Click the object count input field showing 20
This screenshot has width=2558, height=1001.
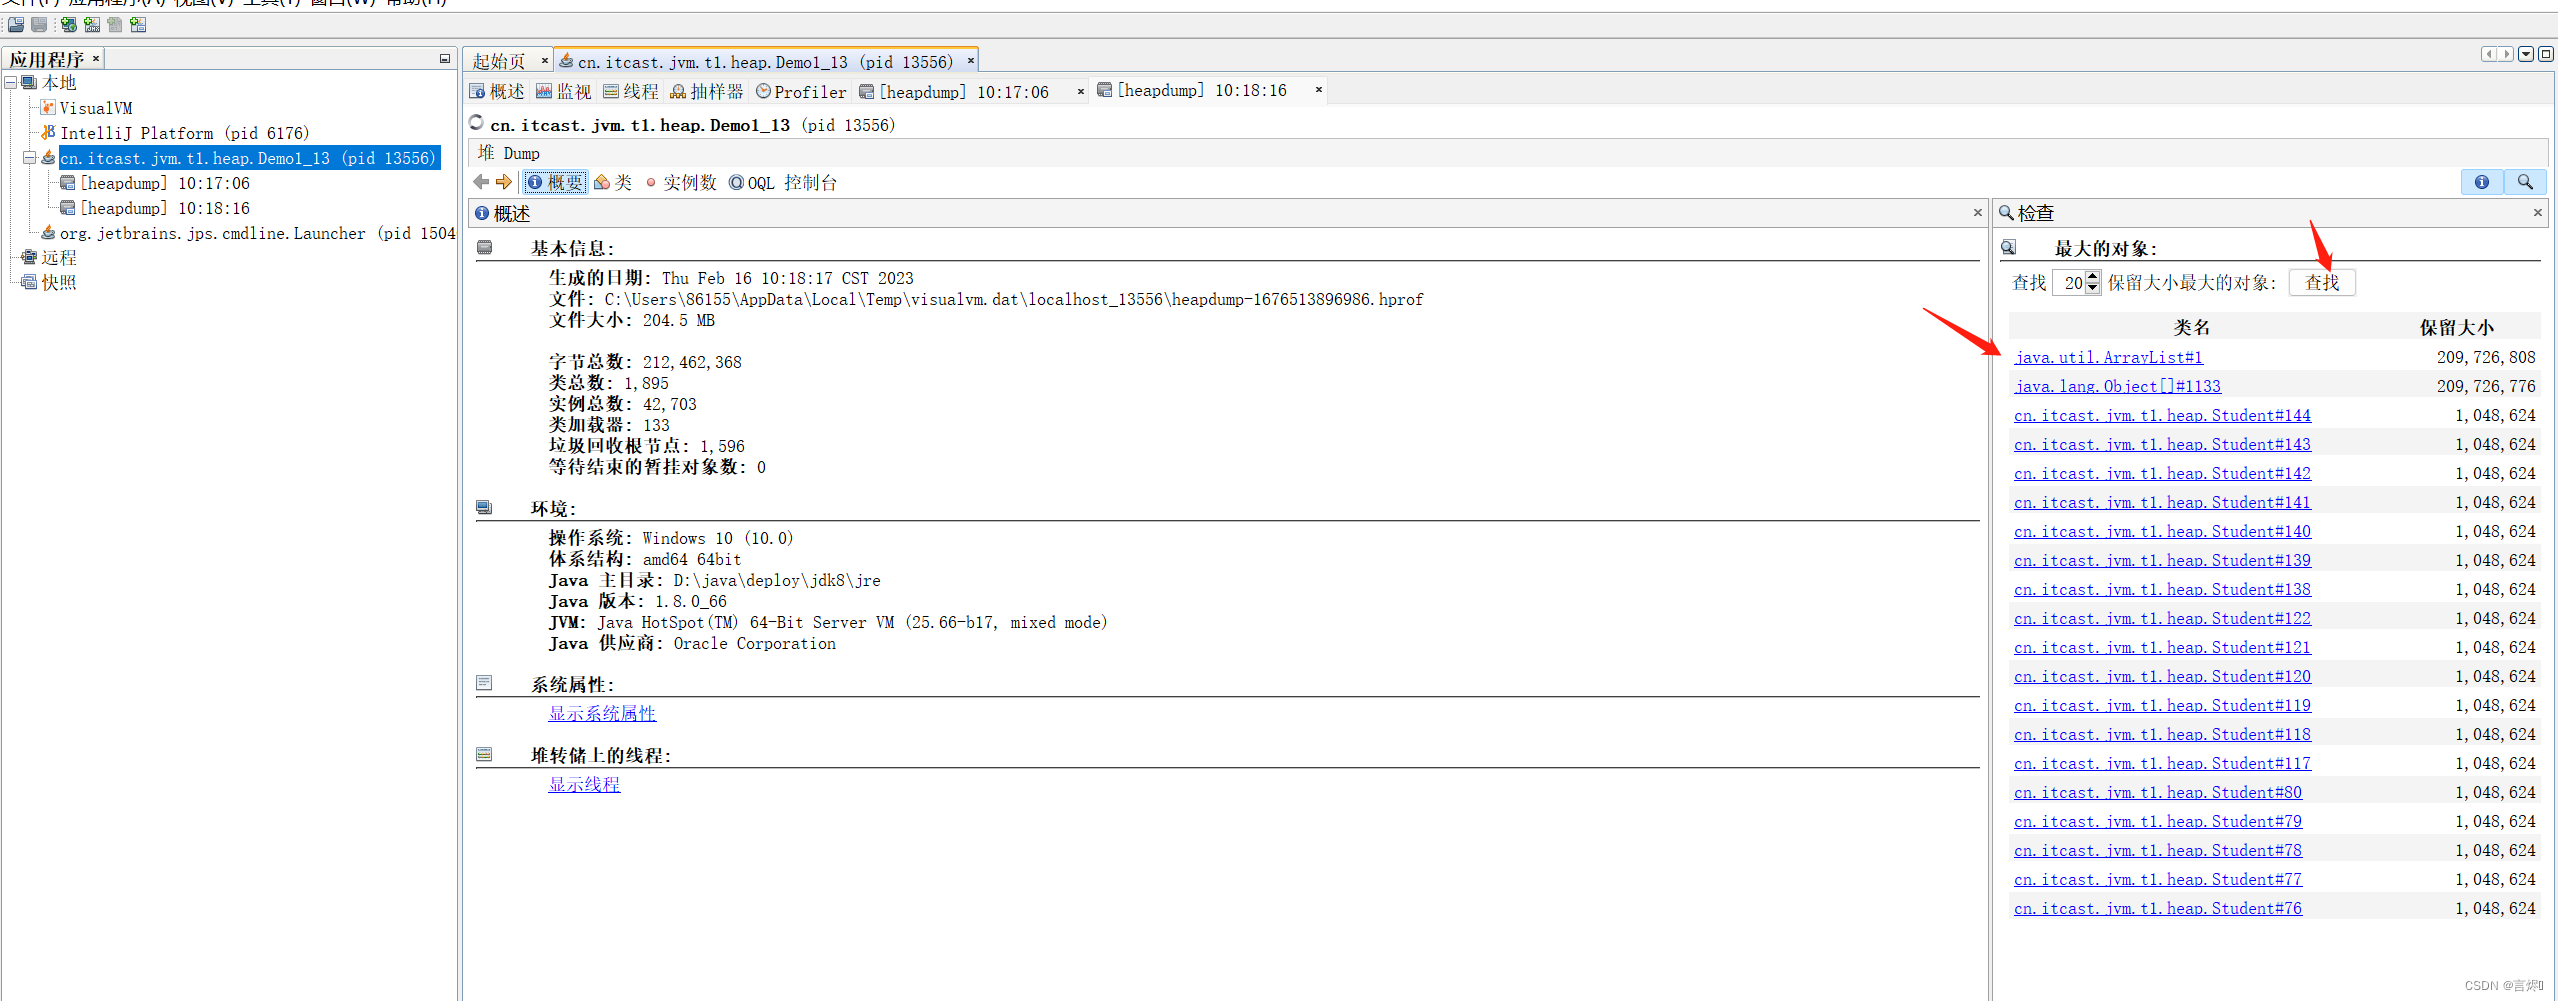pyautogui.click(x=2069, y=283)
